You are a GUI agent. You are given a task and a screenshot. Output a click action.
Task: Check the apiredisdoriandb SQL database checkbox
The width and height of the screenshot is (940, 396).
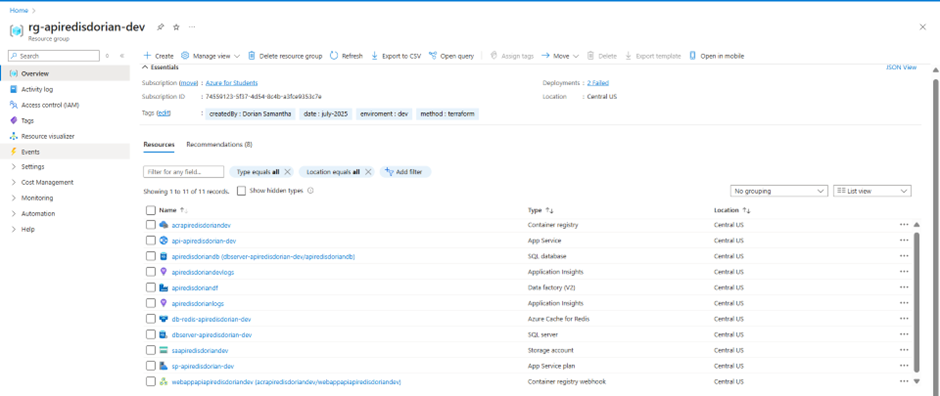tap(150, 256)
